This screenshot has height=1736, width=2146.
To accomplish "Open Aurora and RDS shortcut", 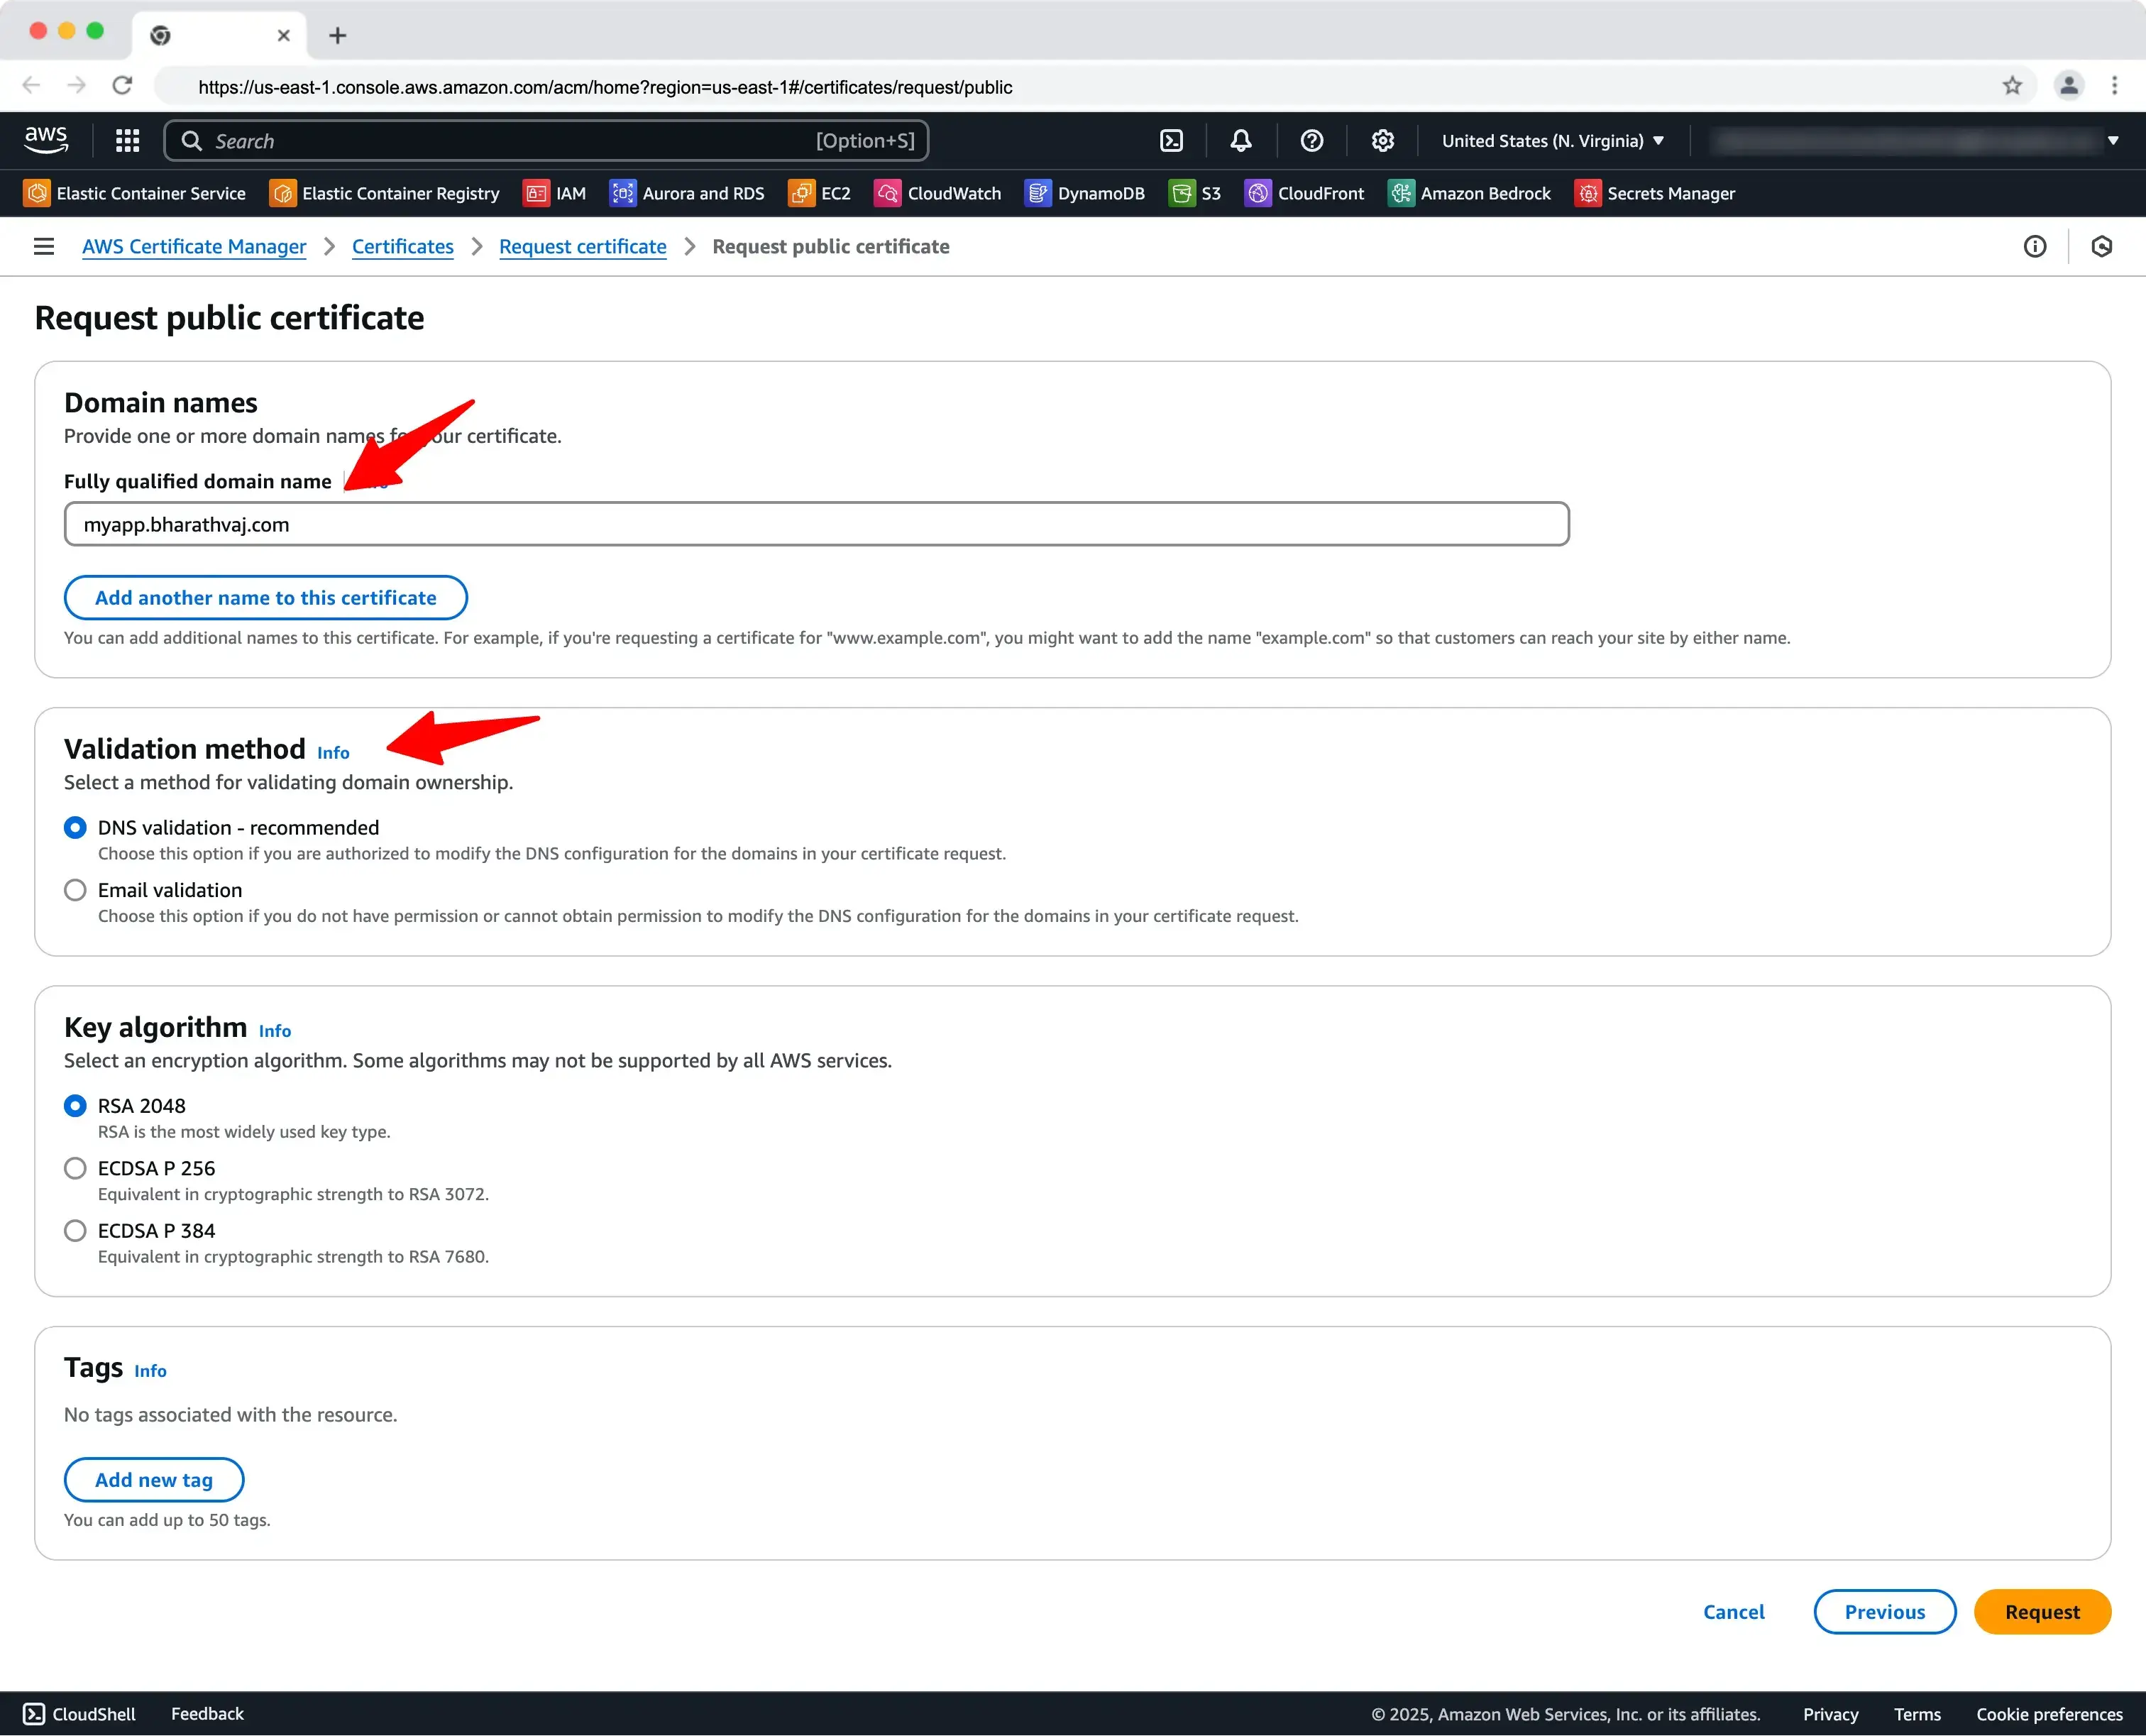I will [x=687, y=193].
